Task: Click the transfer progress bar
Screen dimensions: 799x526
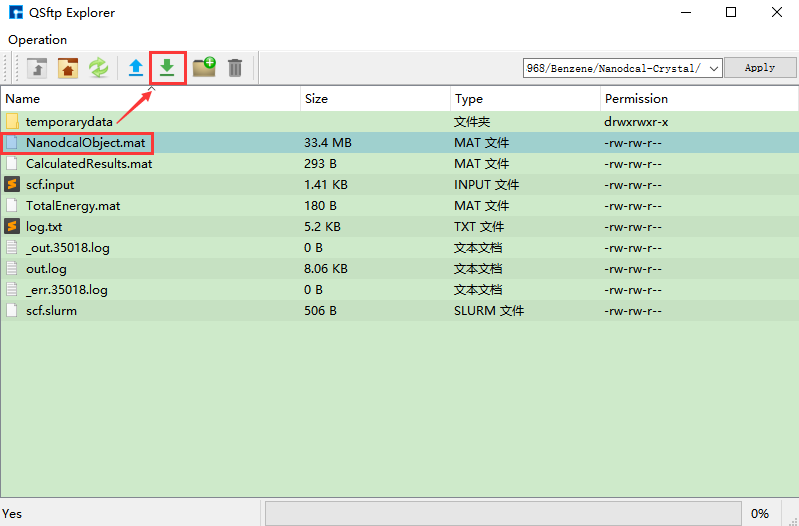Action: click(x=503, y=513)
